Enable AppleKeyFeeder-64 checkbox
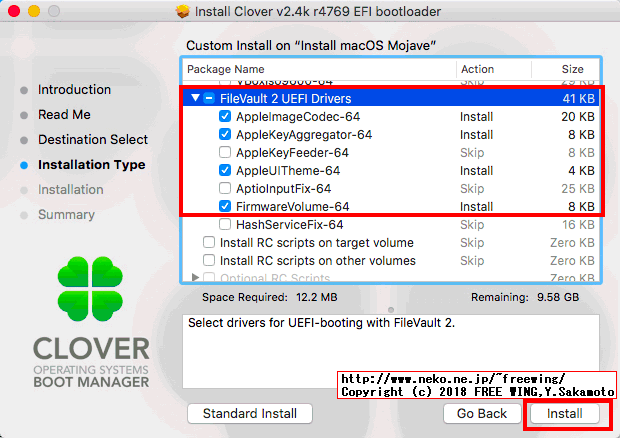This screenshot has width=620, height=438. coord(225,152)
